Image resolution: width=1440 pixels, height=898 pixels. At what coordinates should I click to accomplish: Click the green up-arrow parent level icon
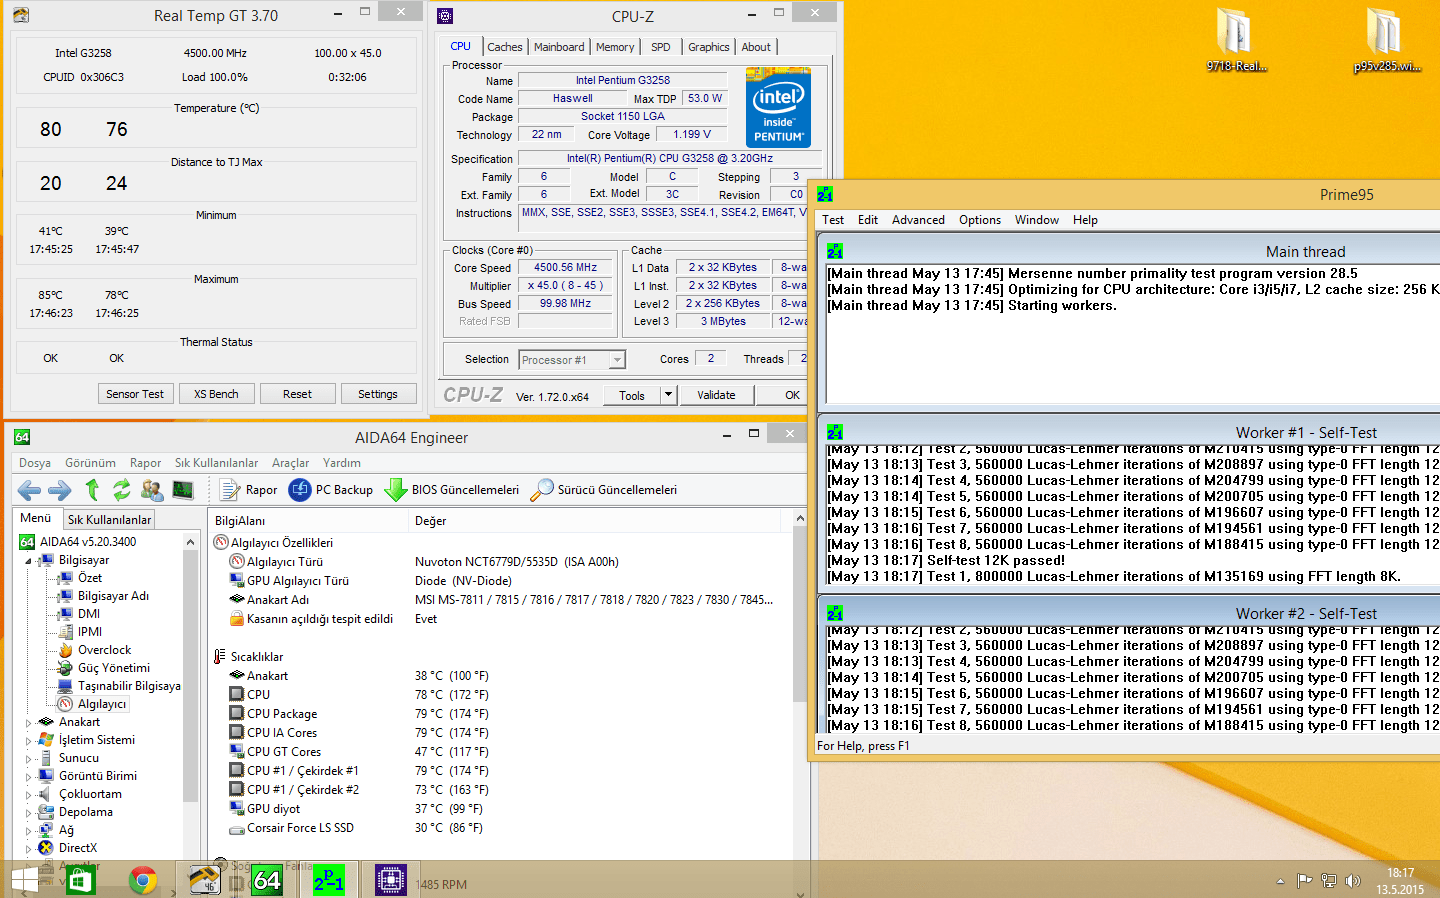click(x=92, y=490)
